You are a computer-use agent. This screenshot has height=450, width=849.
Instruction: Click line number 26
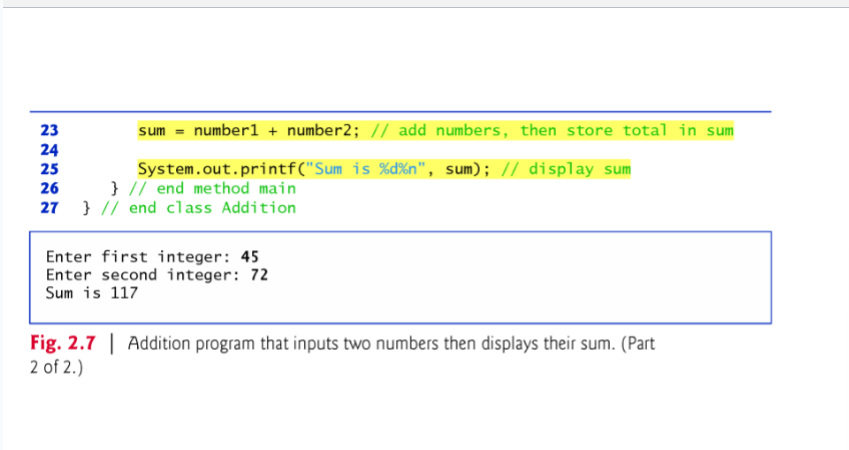coord(49,188)
